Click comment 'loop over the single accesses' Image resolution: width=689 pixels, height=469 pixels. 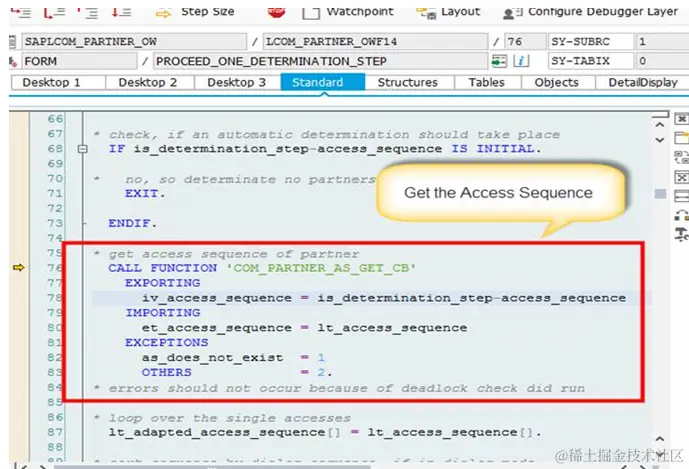pos(230,418)
